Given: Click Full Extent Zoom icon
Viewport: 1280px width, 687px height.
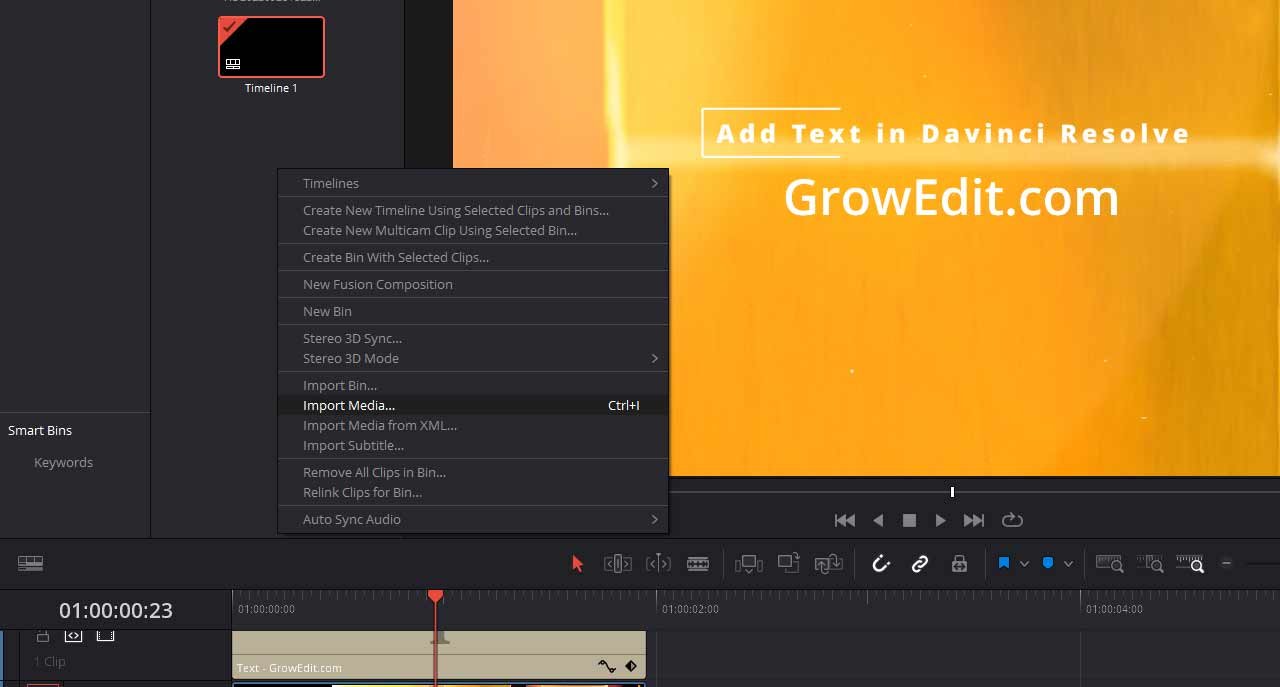Looking at the screenshot, I should (1110, 564).
